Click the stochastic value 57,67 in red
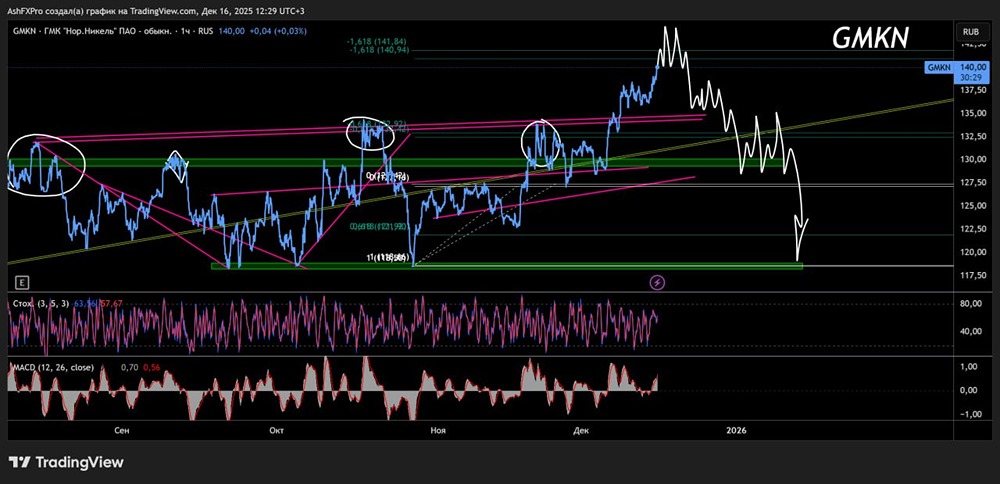 point(111,304)
